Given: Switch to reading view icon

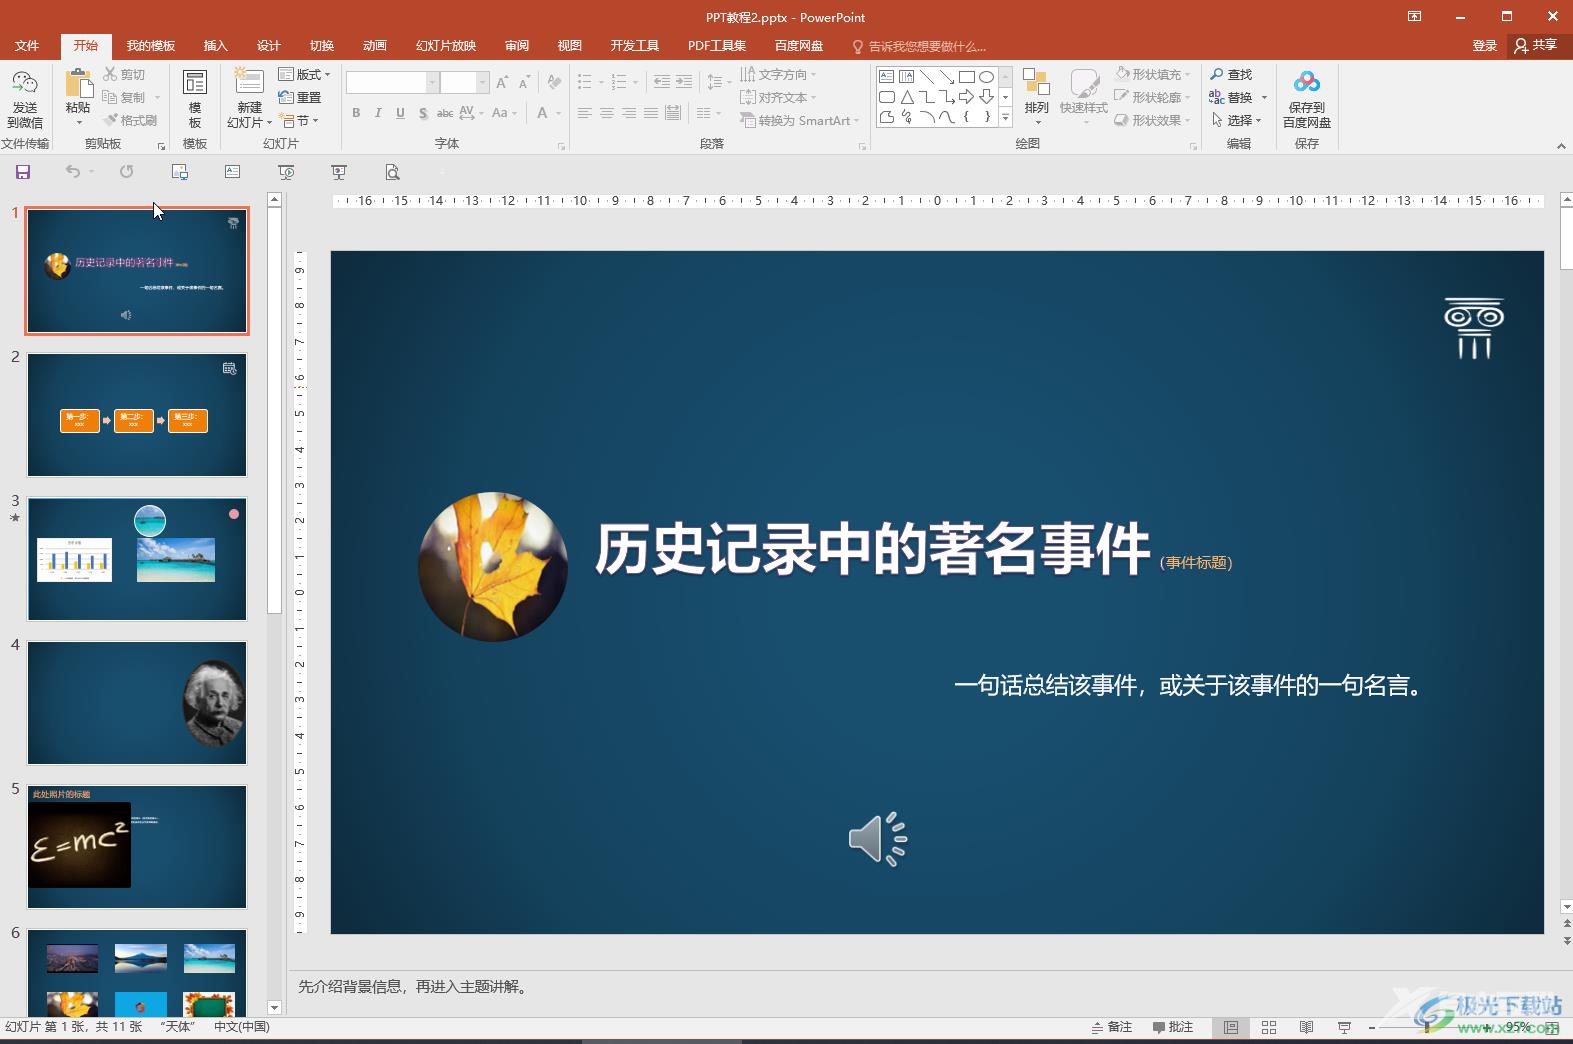Looking at the screenshot, I should pos(1306,1027).
